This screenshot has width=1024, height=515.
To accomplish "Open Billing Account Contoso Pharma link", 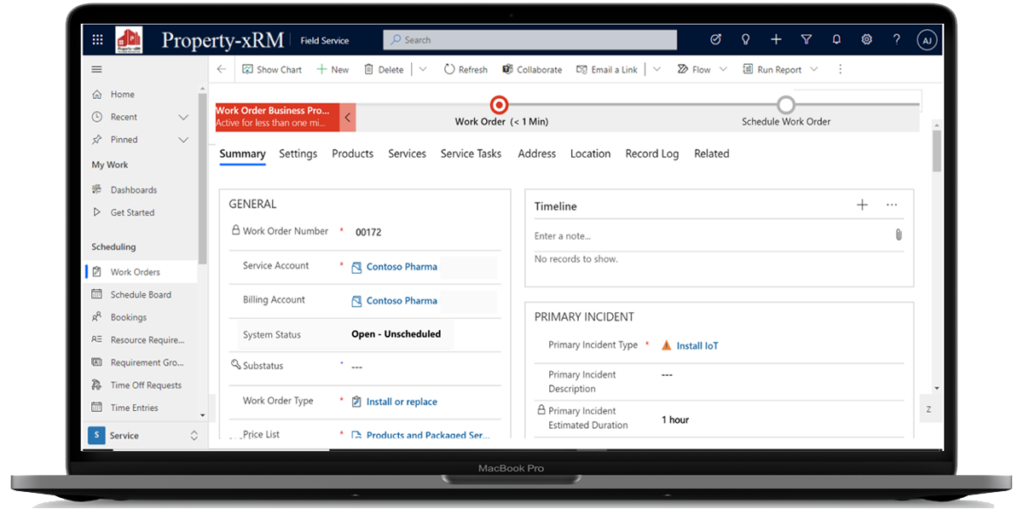I will (x=402, y=301).
